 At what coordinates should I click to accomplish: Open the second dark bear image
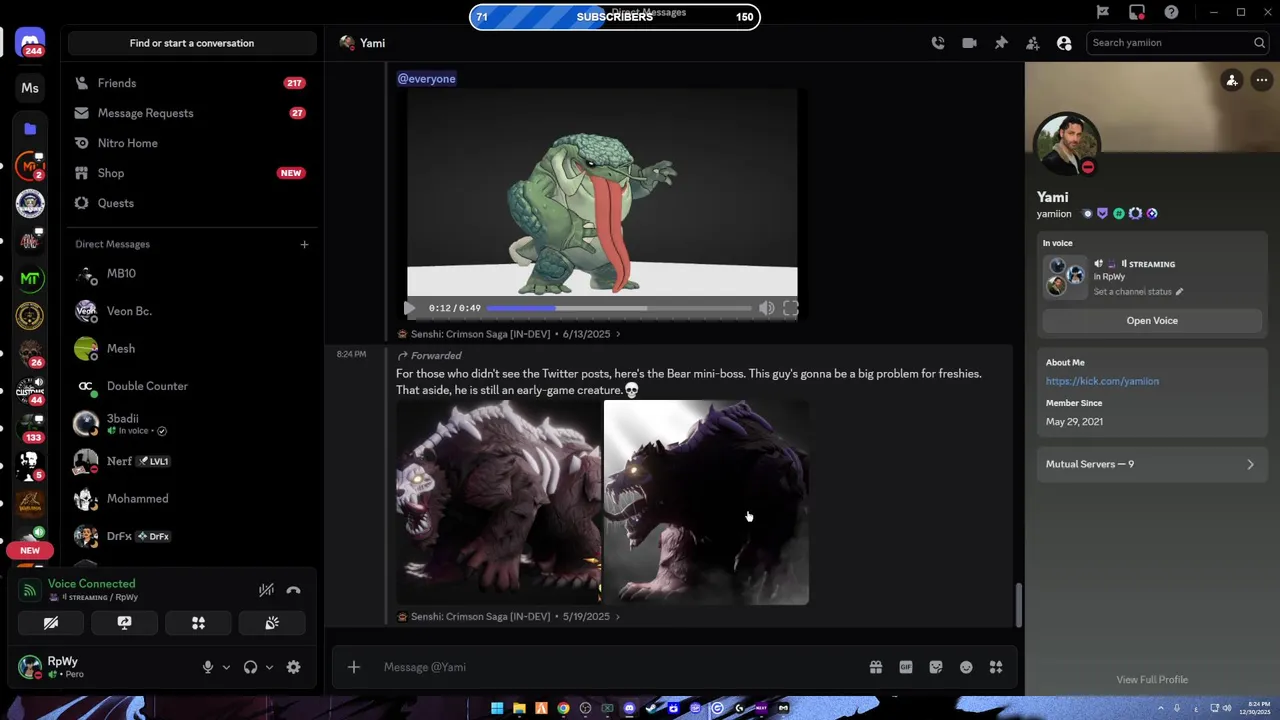[706, 503]
